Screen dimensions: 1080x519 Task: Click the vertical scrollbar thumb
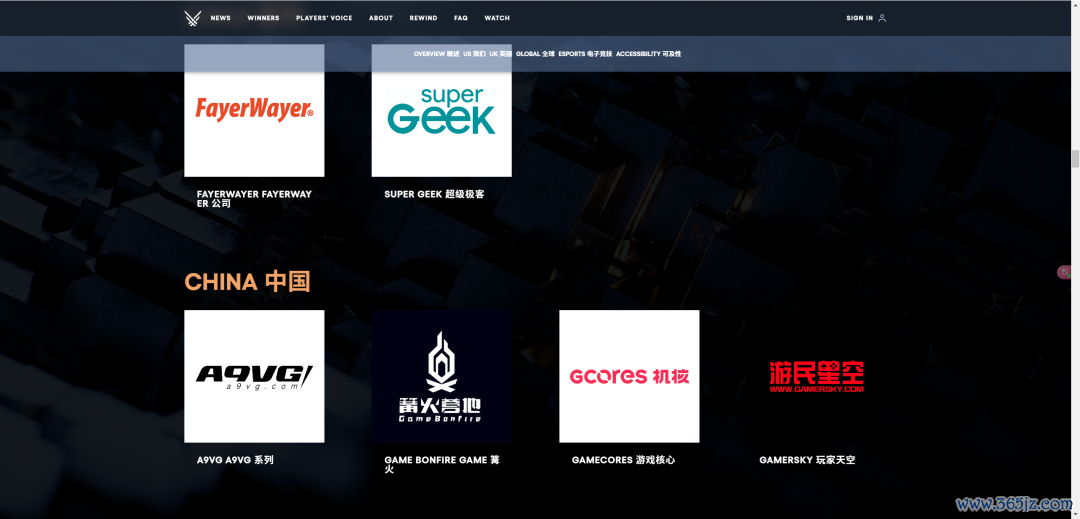(x=1074, y=158)
